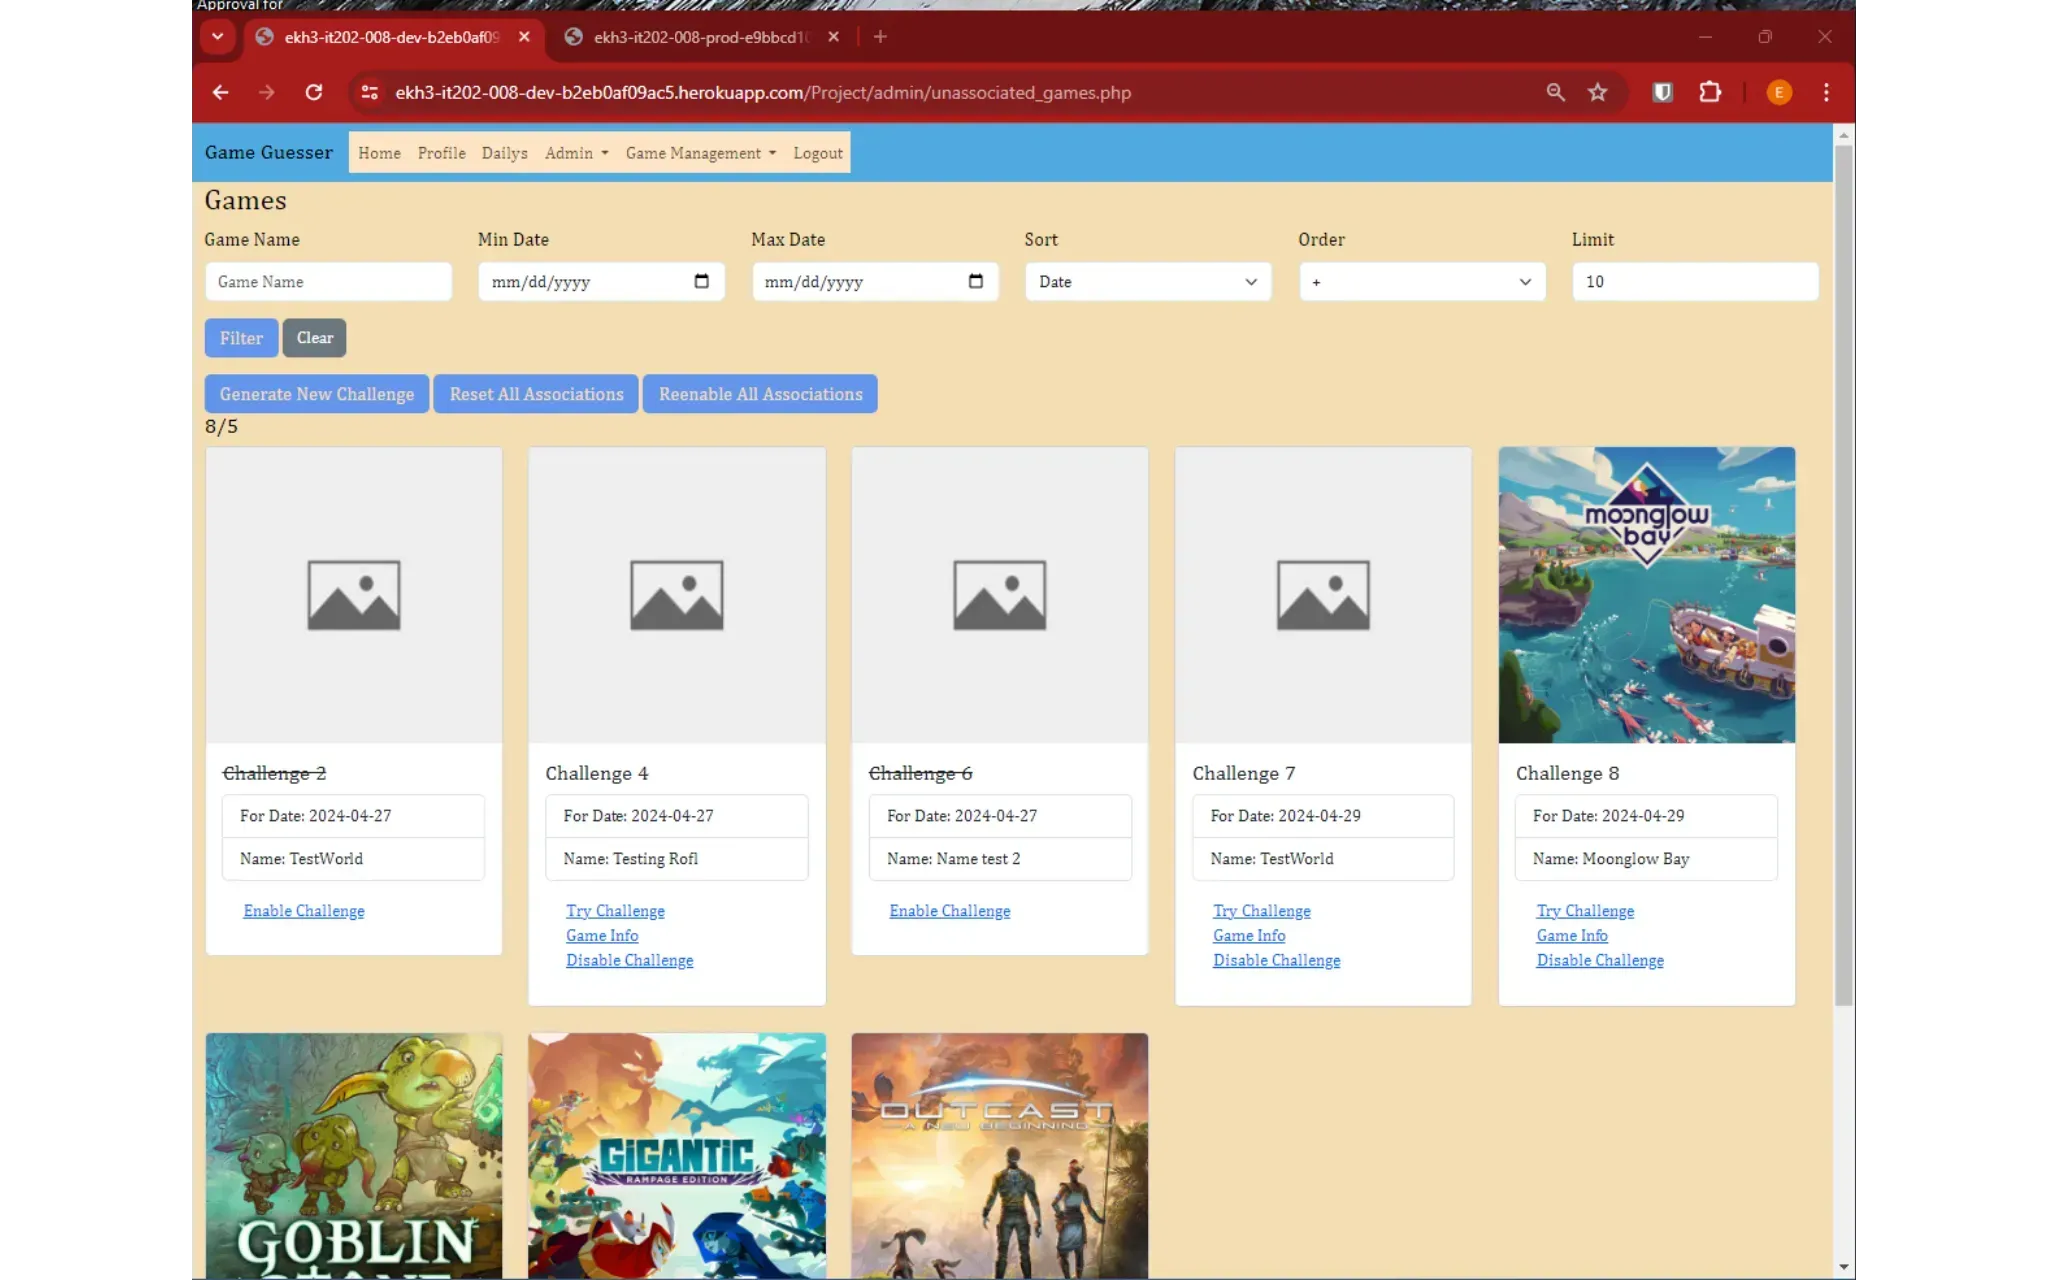Open Max Date calendar picker icon
This screenshot has width=2048, height=1280.
[x=975, y=281]
